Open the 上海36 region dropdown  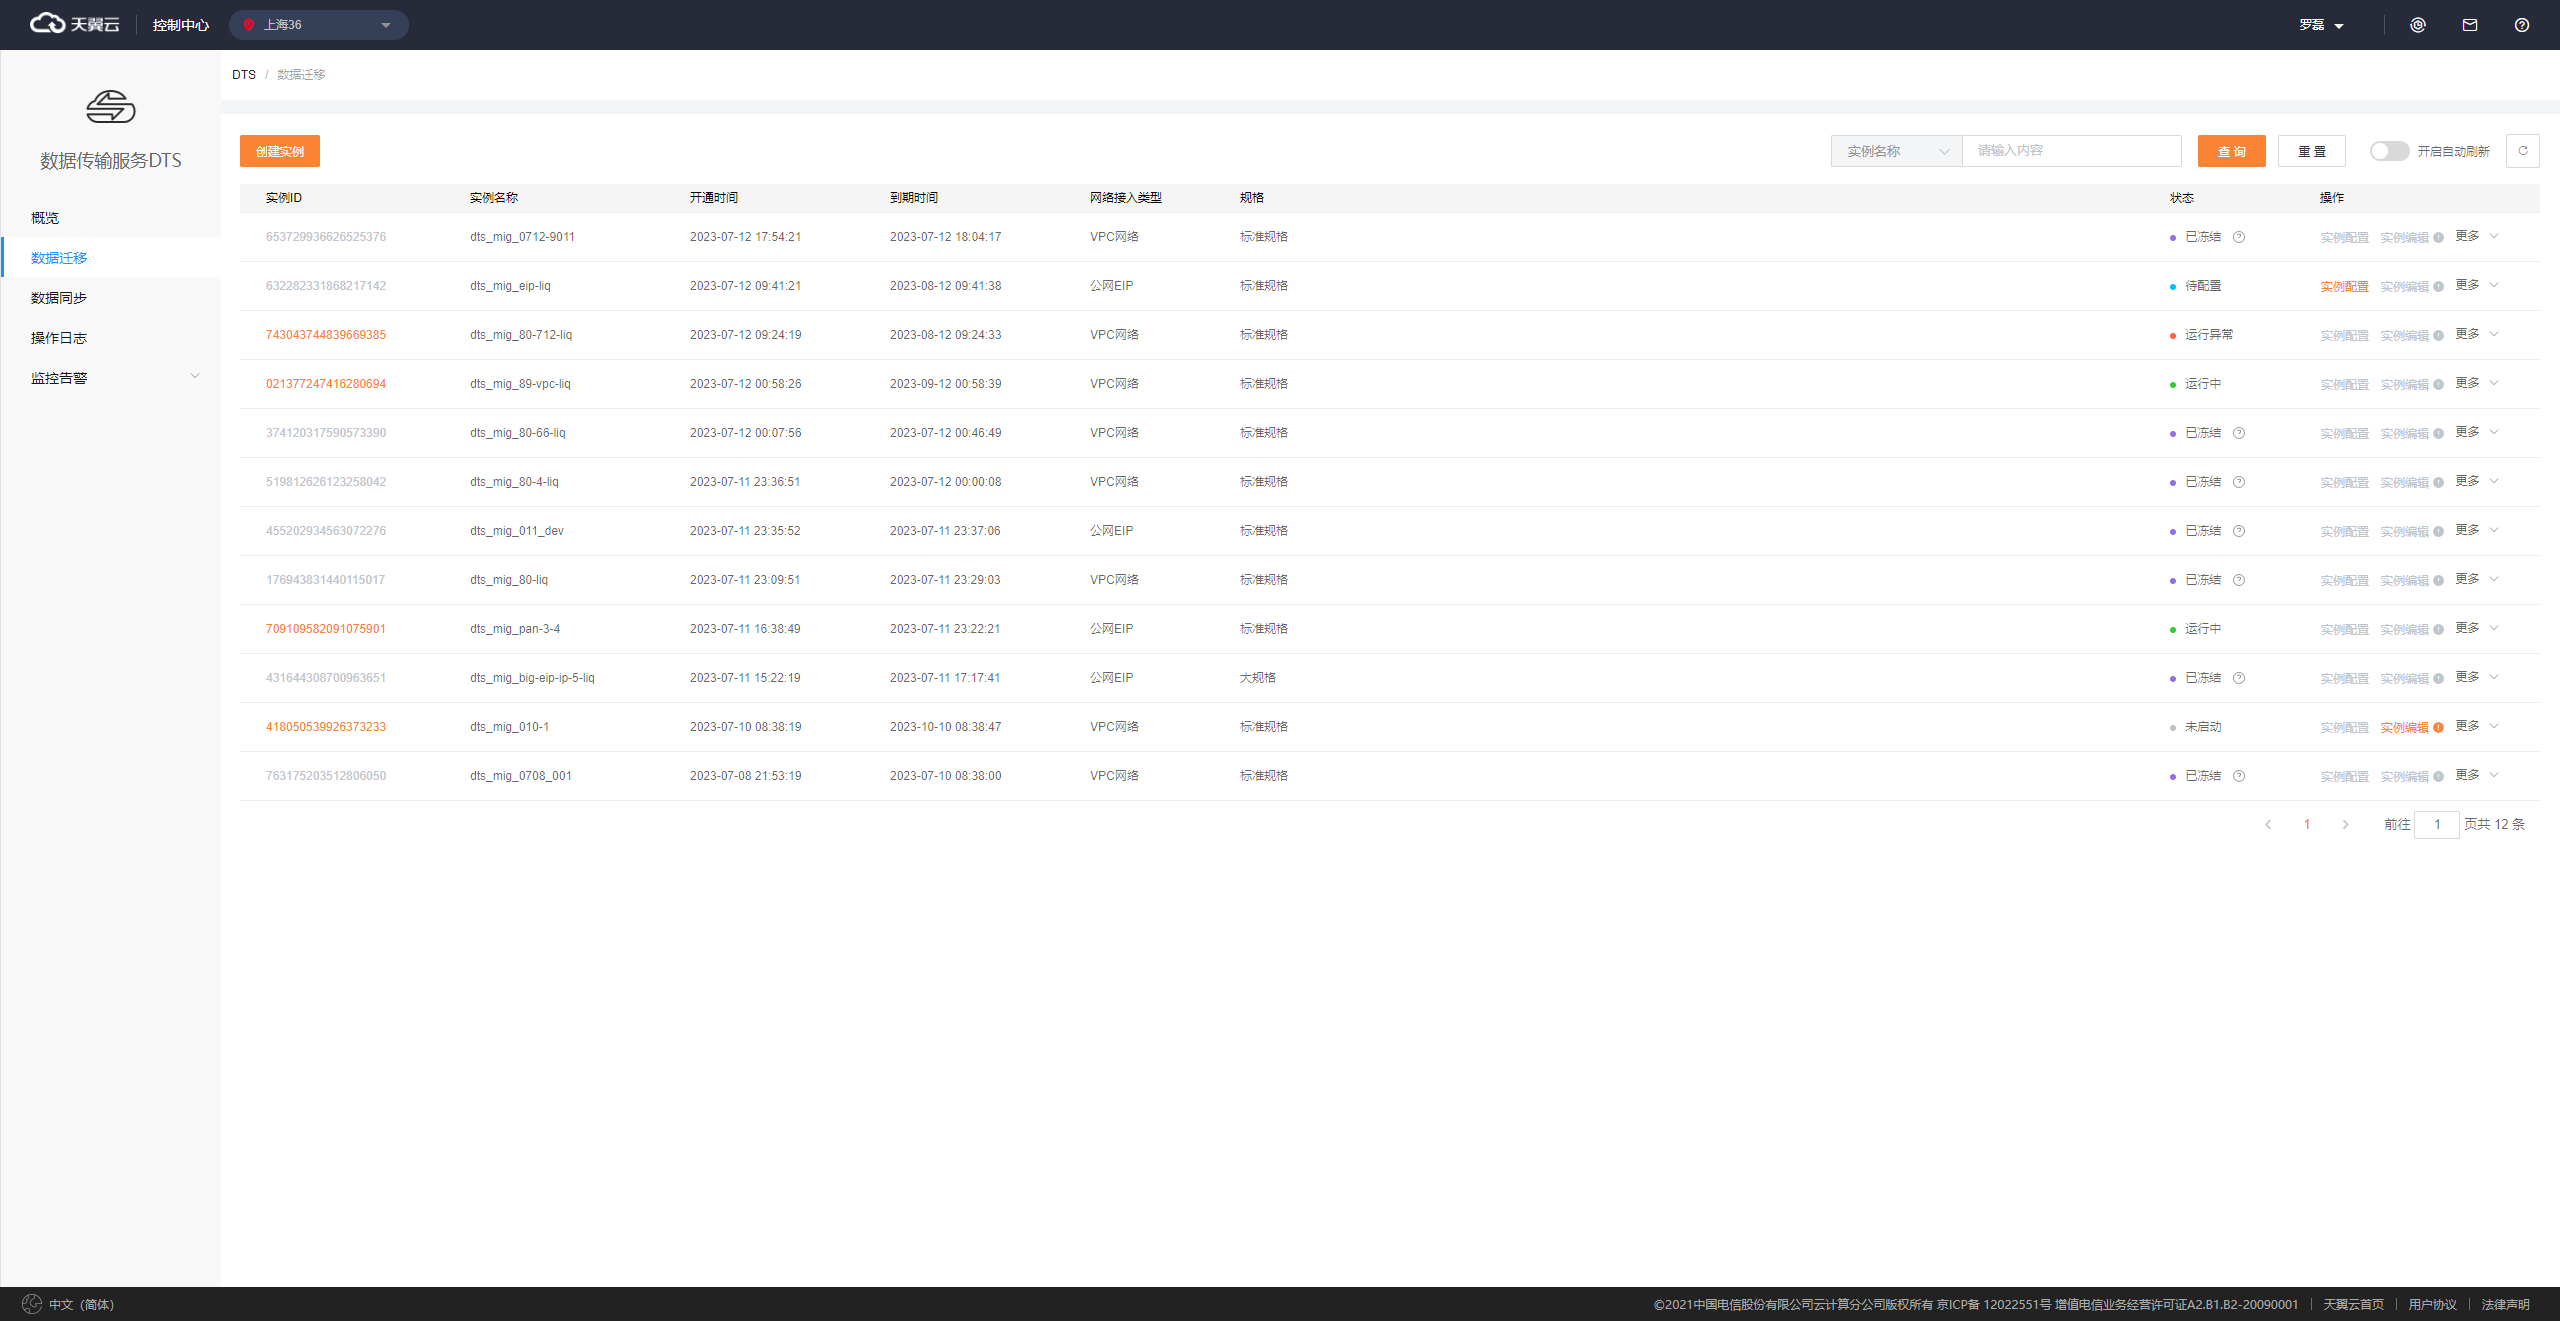[x=318, y=25]
